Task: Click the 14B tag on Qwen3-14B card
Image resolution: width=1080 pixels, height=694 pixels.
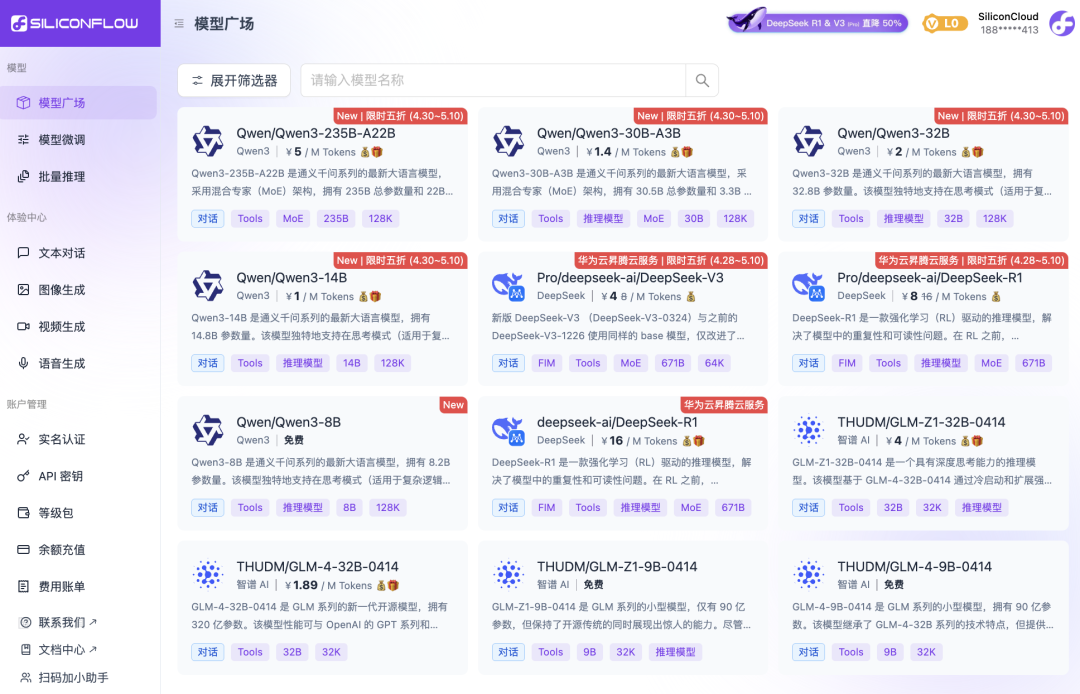Action: pyautogui.click(x=352, y=364)
